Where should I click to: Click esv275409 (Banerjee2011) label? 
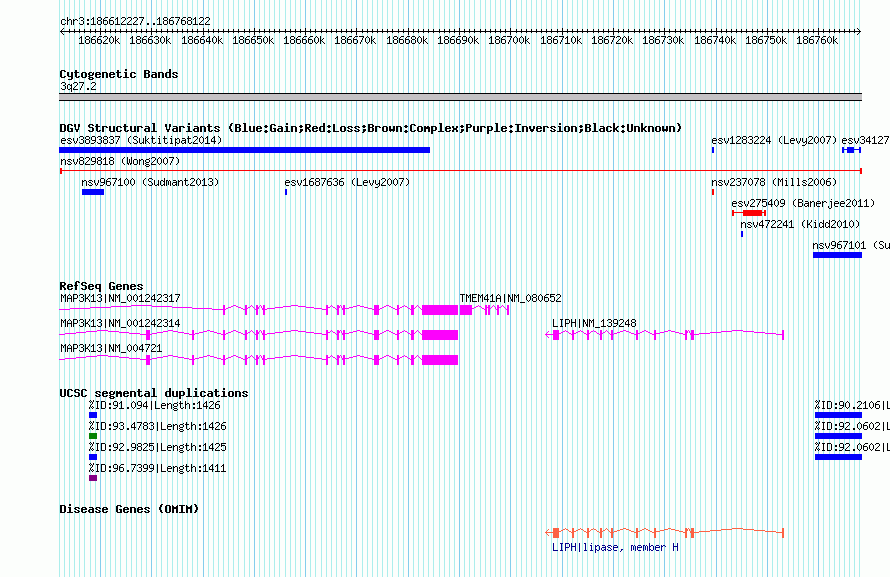click(803, 203)
